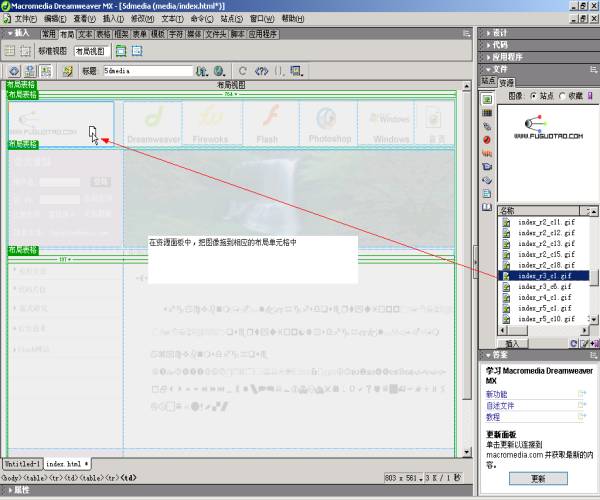Select the Draw Layout Table icon
600x500 pixels.
click(x=121, y=51)
